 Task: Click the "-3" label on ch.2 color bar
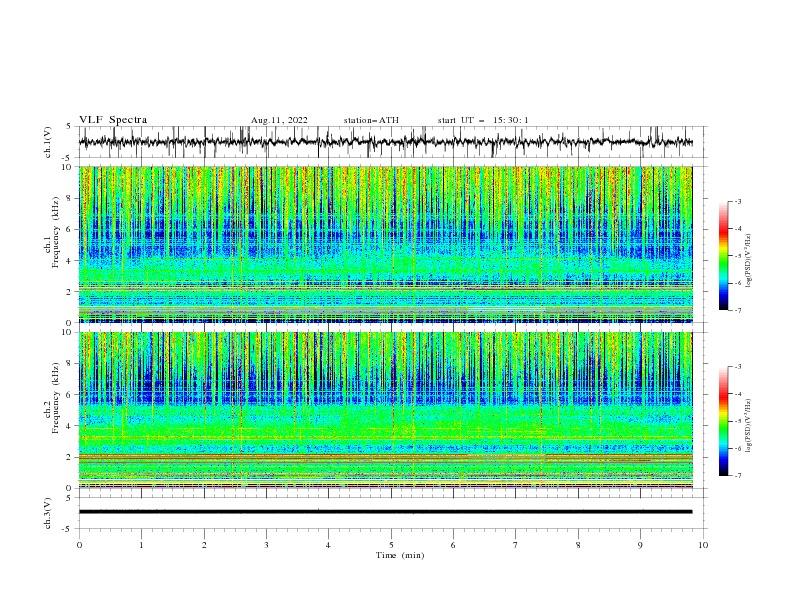click(x=738, y=367)
